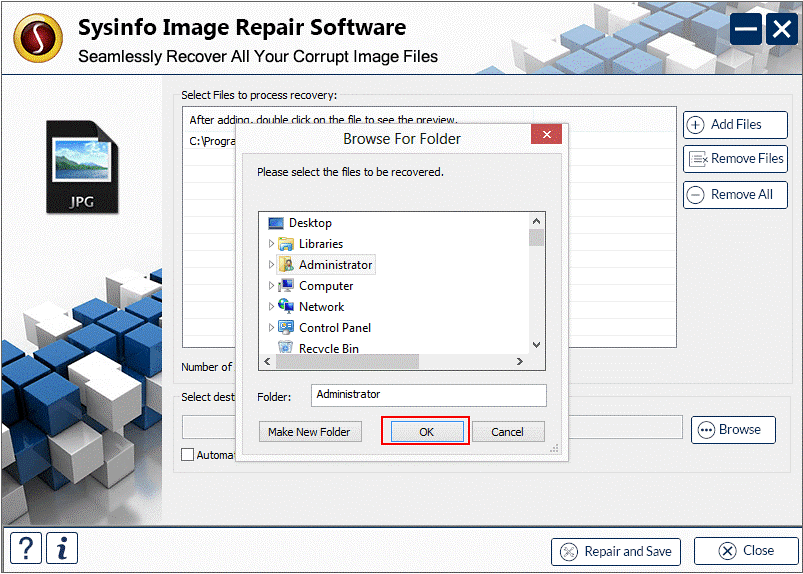The height and width of the screenshot is (574, 803).
Task: Click the Close button at bottom right
Action: click(x=746, y=551)
